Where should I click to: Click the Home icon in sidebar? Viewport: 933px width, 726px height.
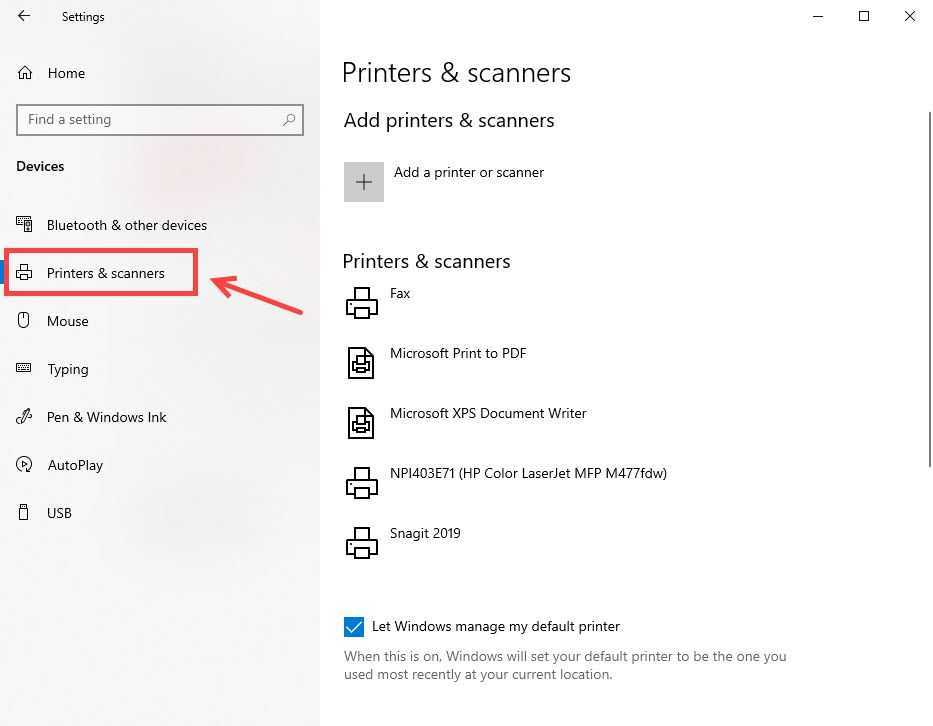25,73
